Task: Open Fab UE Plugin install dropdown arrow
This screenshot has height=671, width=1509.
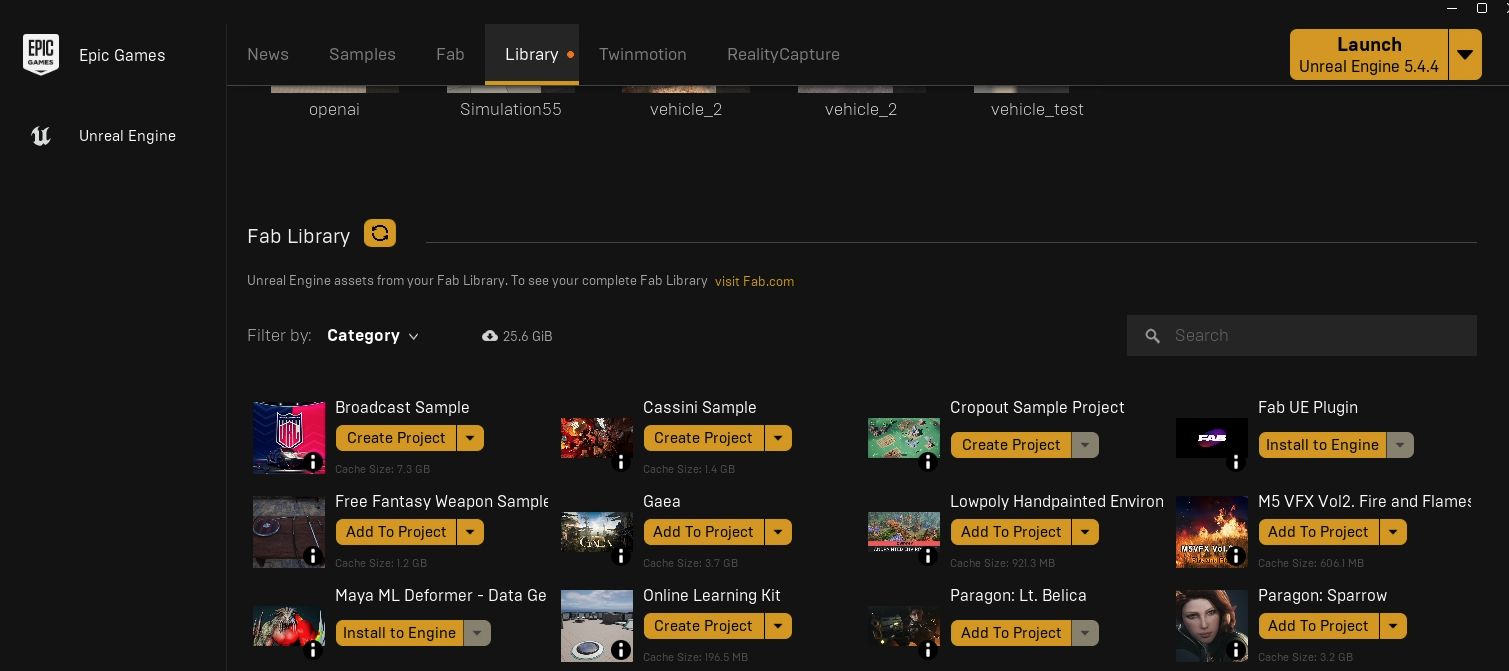Action: point(1401,445)
